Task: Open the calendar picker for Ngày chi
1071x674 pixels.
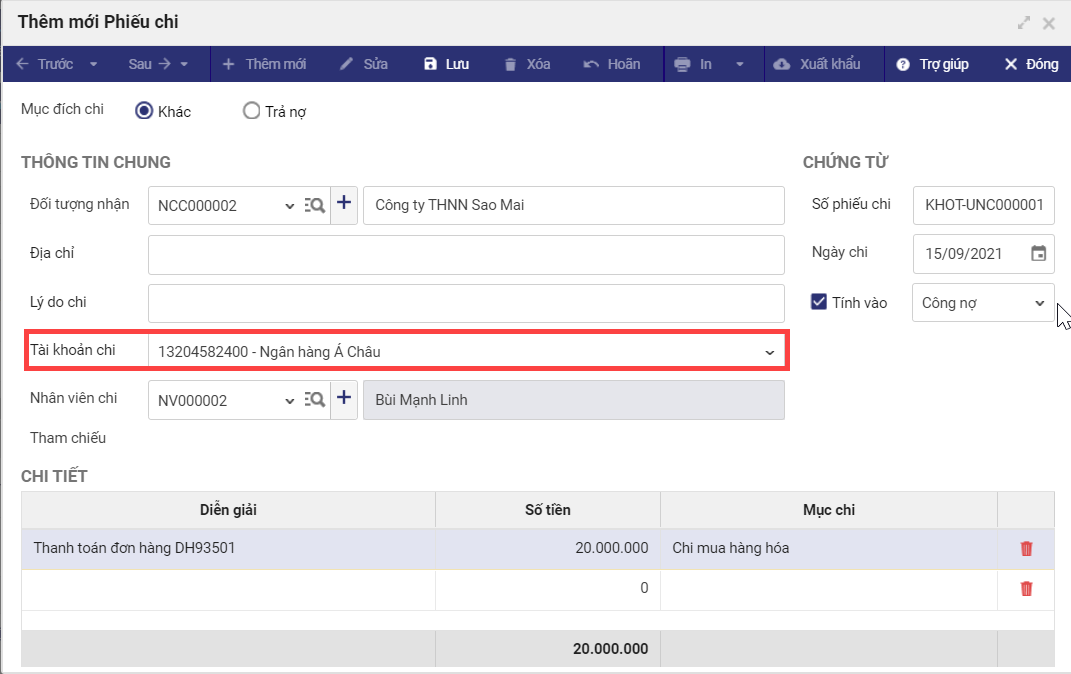Action: (1038, 254)
